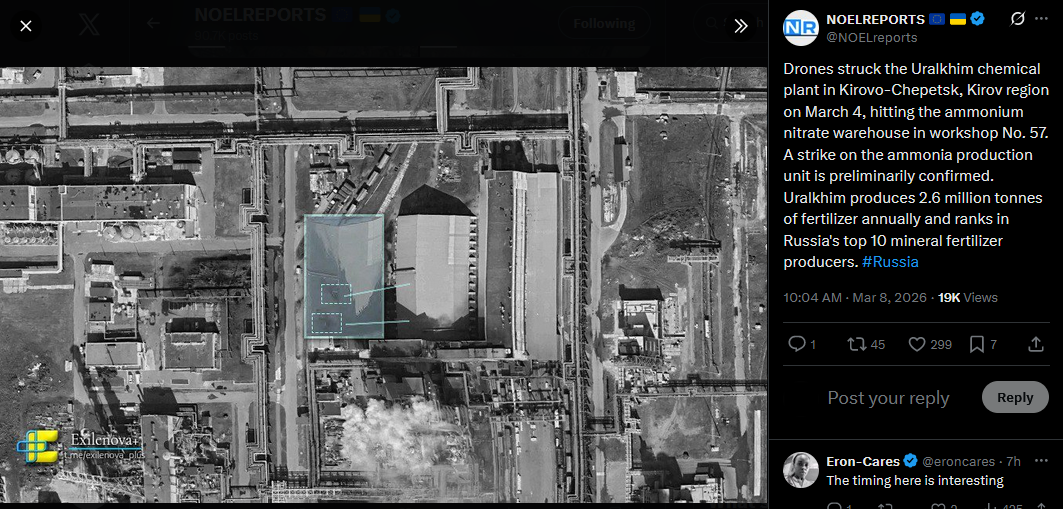Open the three-dot menu on Eron-Cares reply
The width and height of the screenshot is (1063, 509).
[1041, 461]
